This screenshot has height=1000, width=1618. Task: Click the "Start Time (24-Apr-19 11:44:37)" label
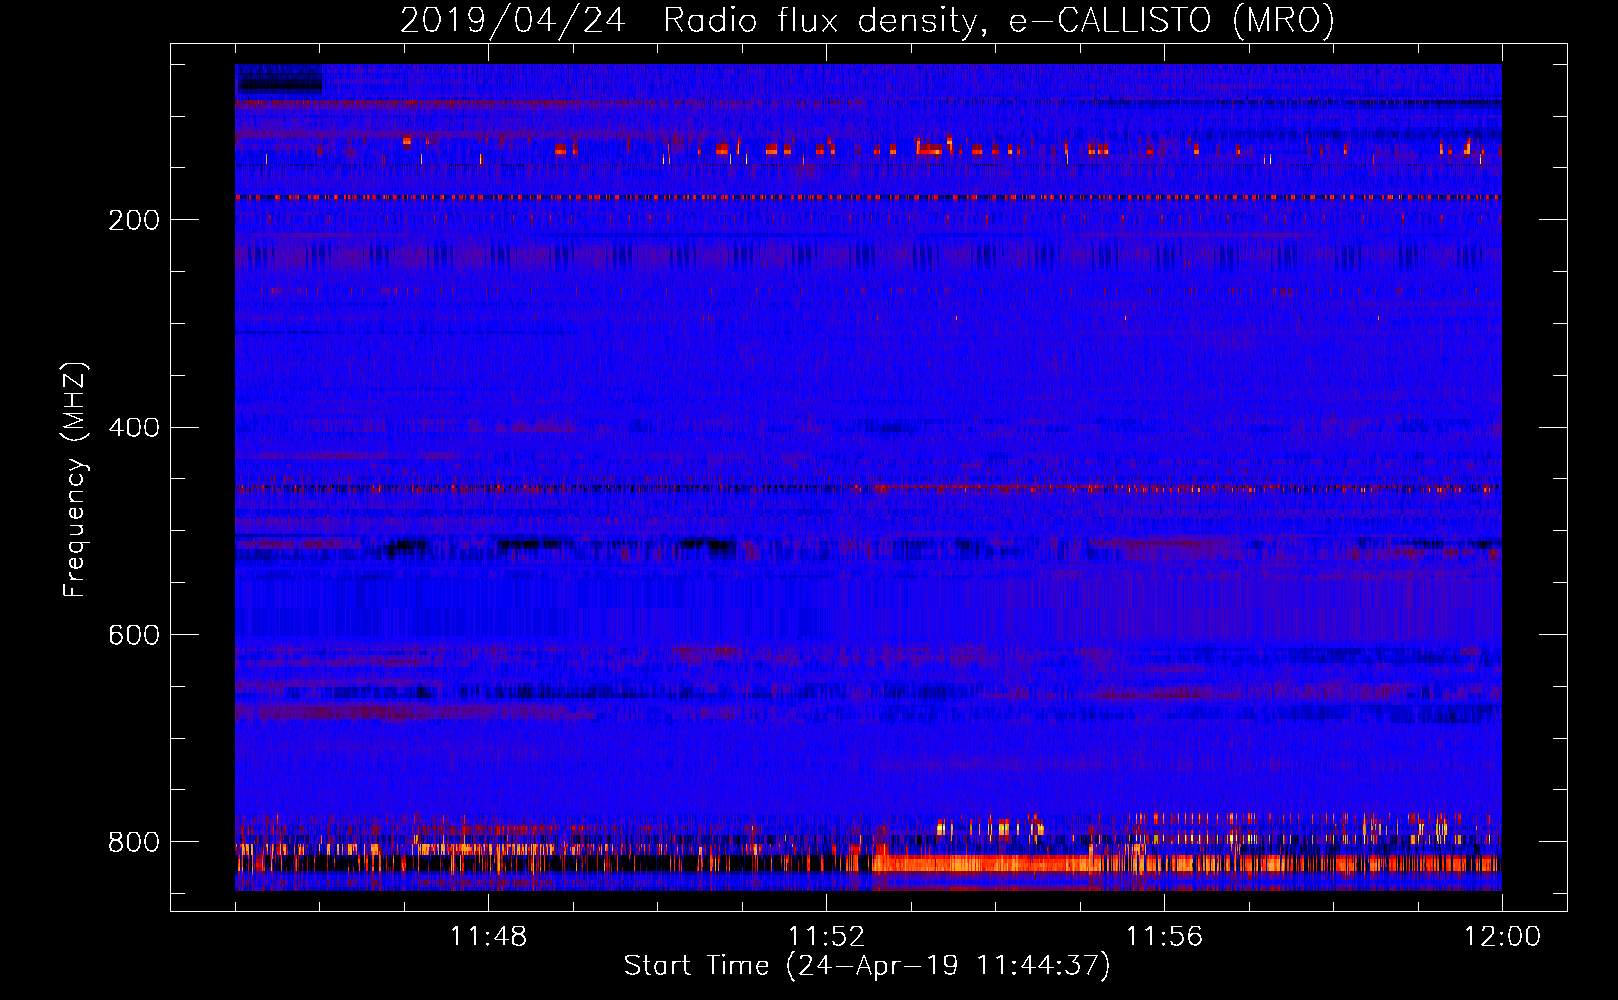coord(867,966)
